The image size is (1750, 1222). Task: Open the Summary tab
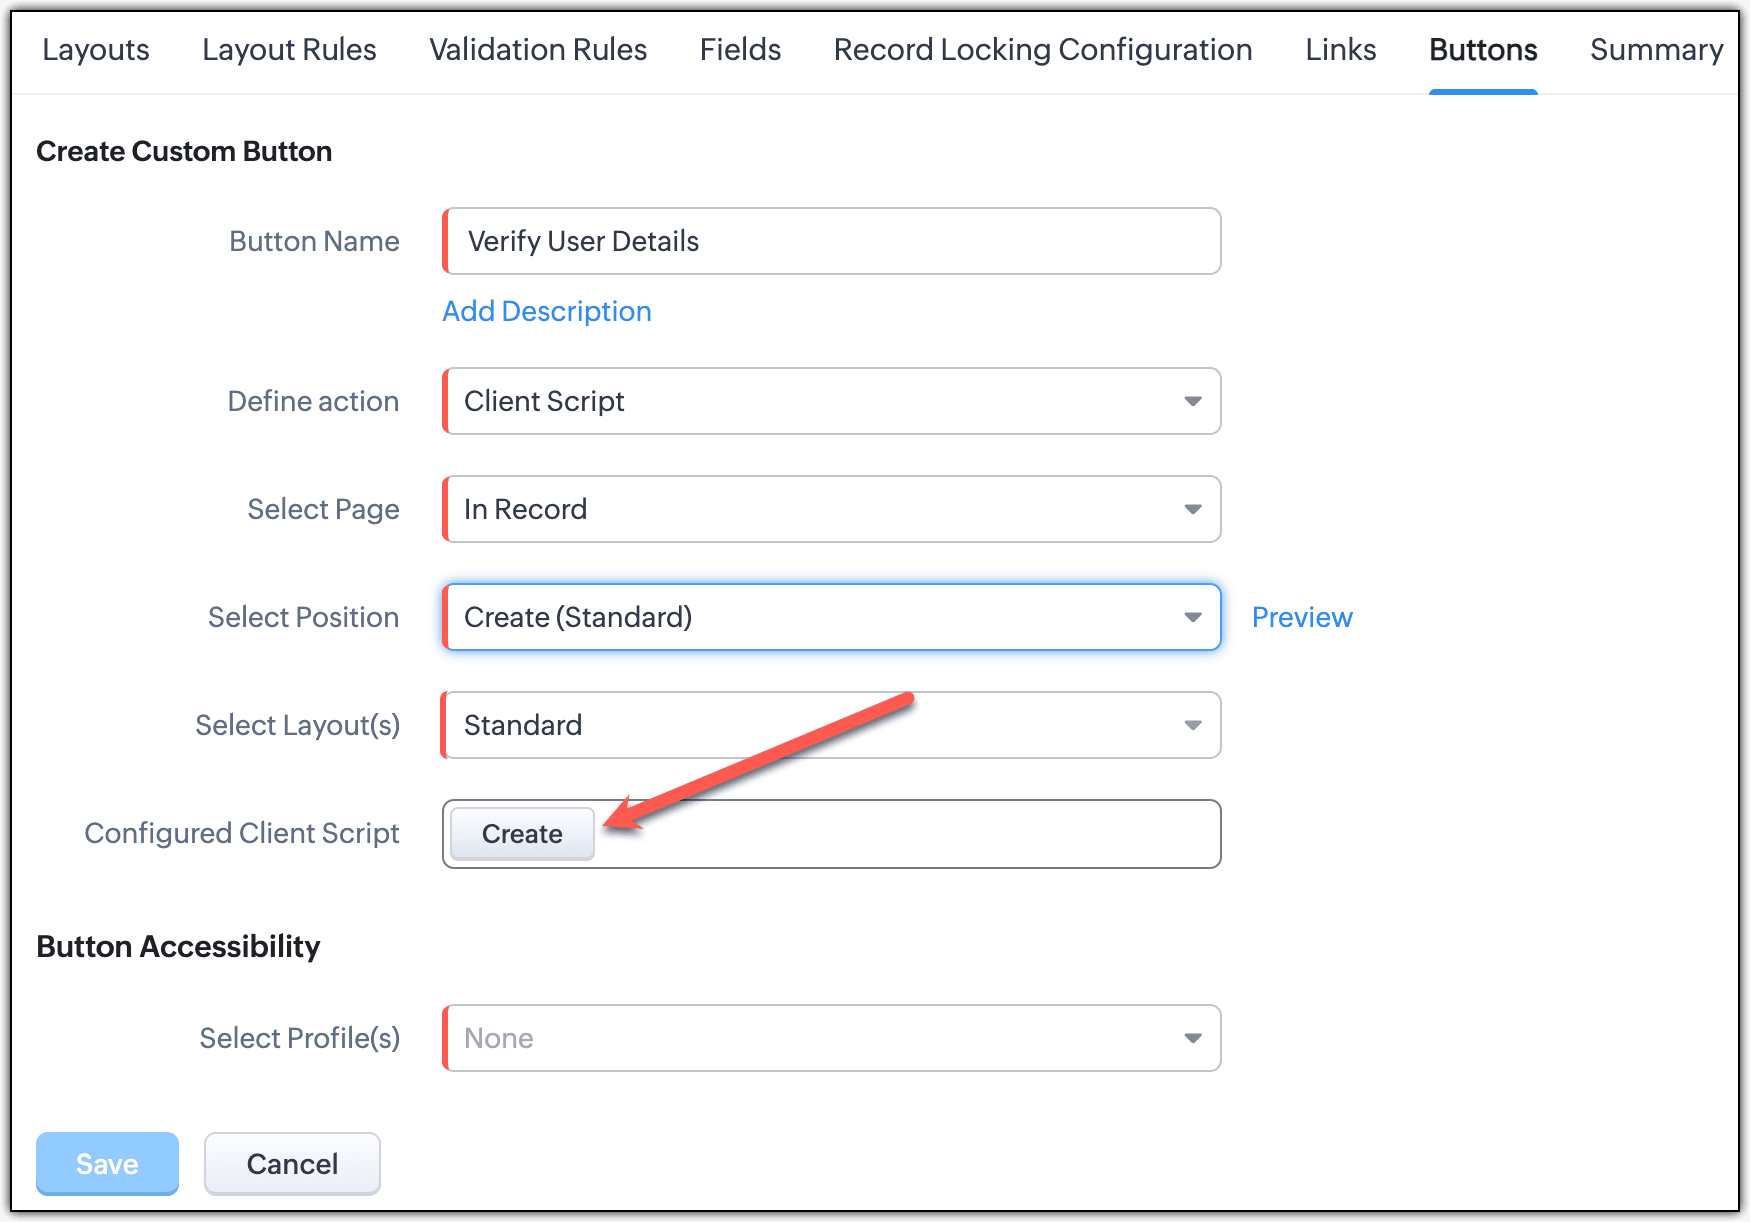click(x=1656, y=50)
